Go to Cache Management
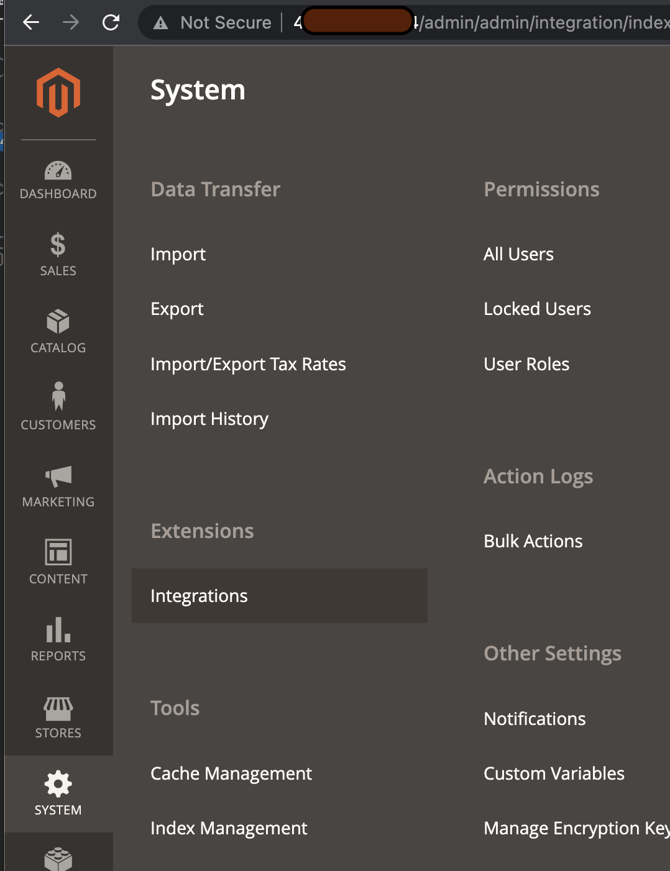Image resolution: width=670 pixels, height=871 pixels. [x=231, y=773]
